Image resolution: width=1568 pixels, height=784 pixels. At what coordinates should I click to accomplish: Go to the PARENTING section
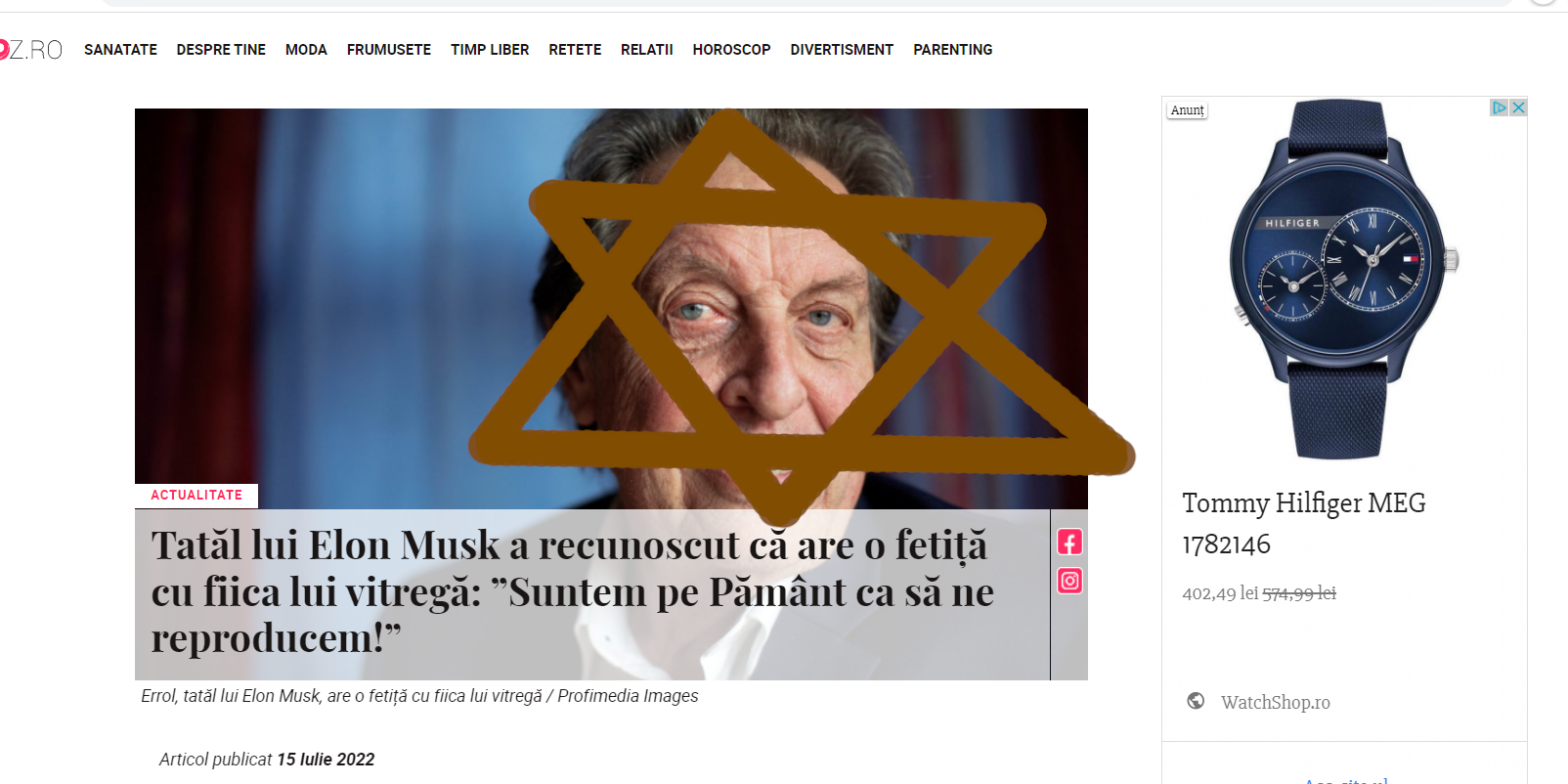pyautogui.click(x=953, y=50)
